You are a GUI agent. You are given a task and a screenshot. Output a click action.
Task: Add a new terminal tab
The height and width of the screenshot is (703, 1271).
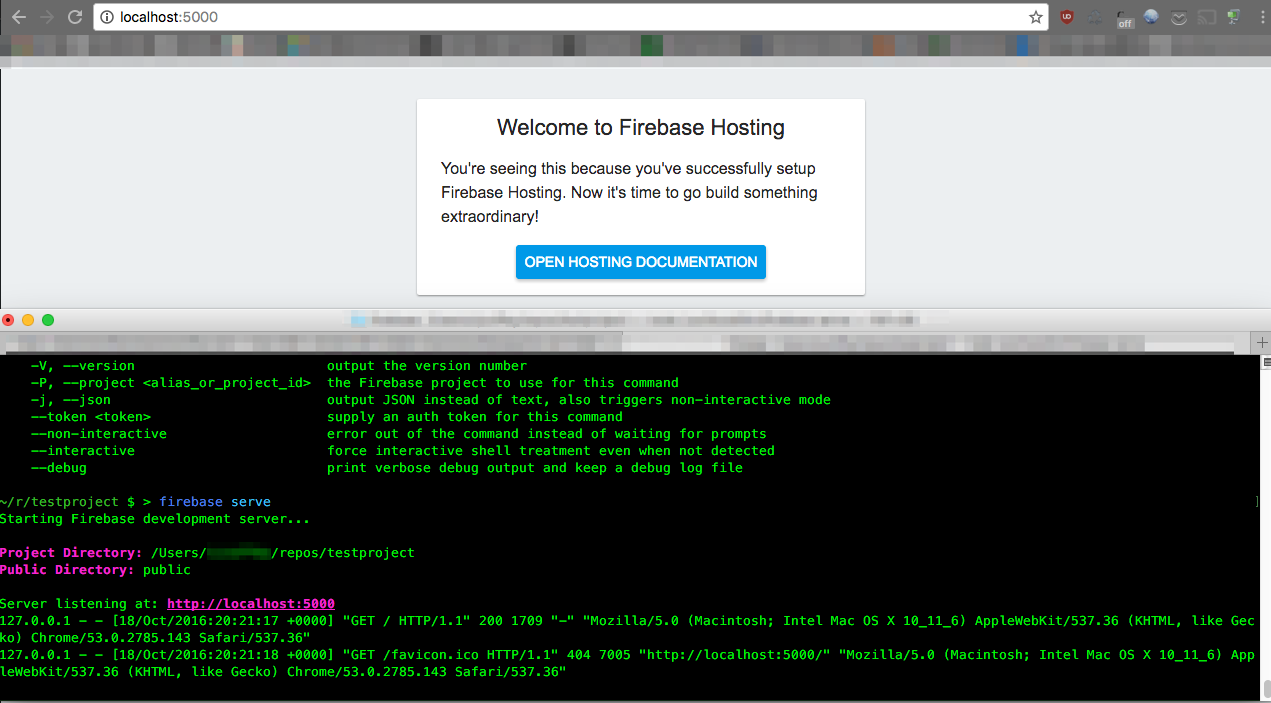[x=1263, y=342]
